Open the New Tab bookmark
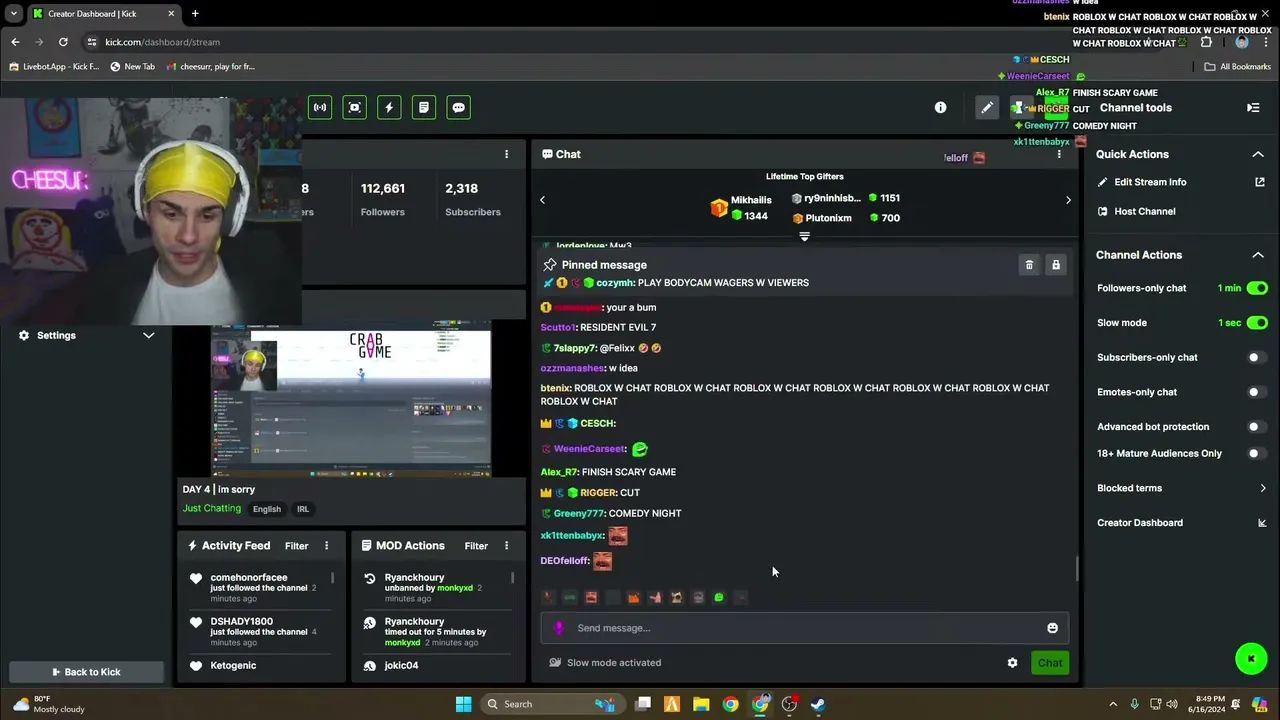The height and width of the screenshot is (720, 1280). coord(133,67)
